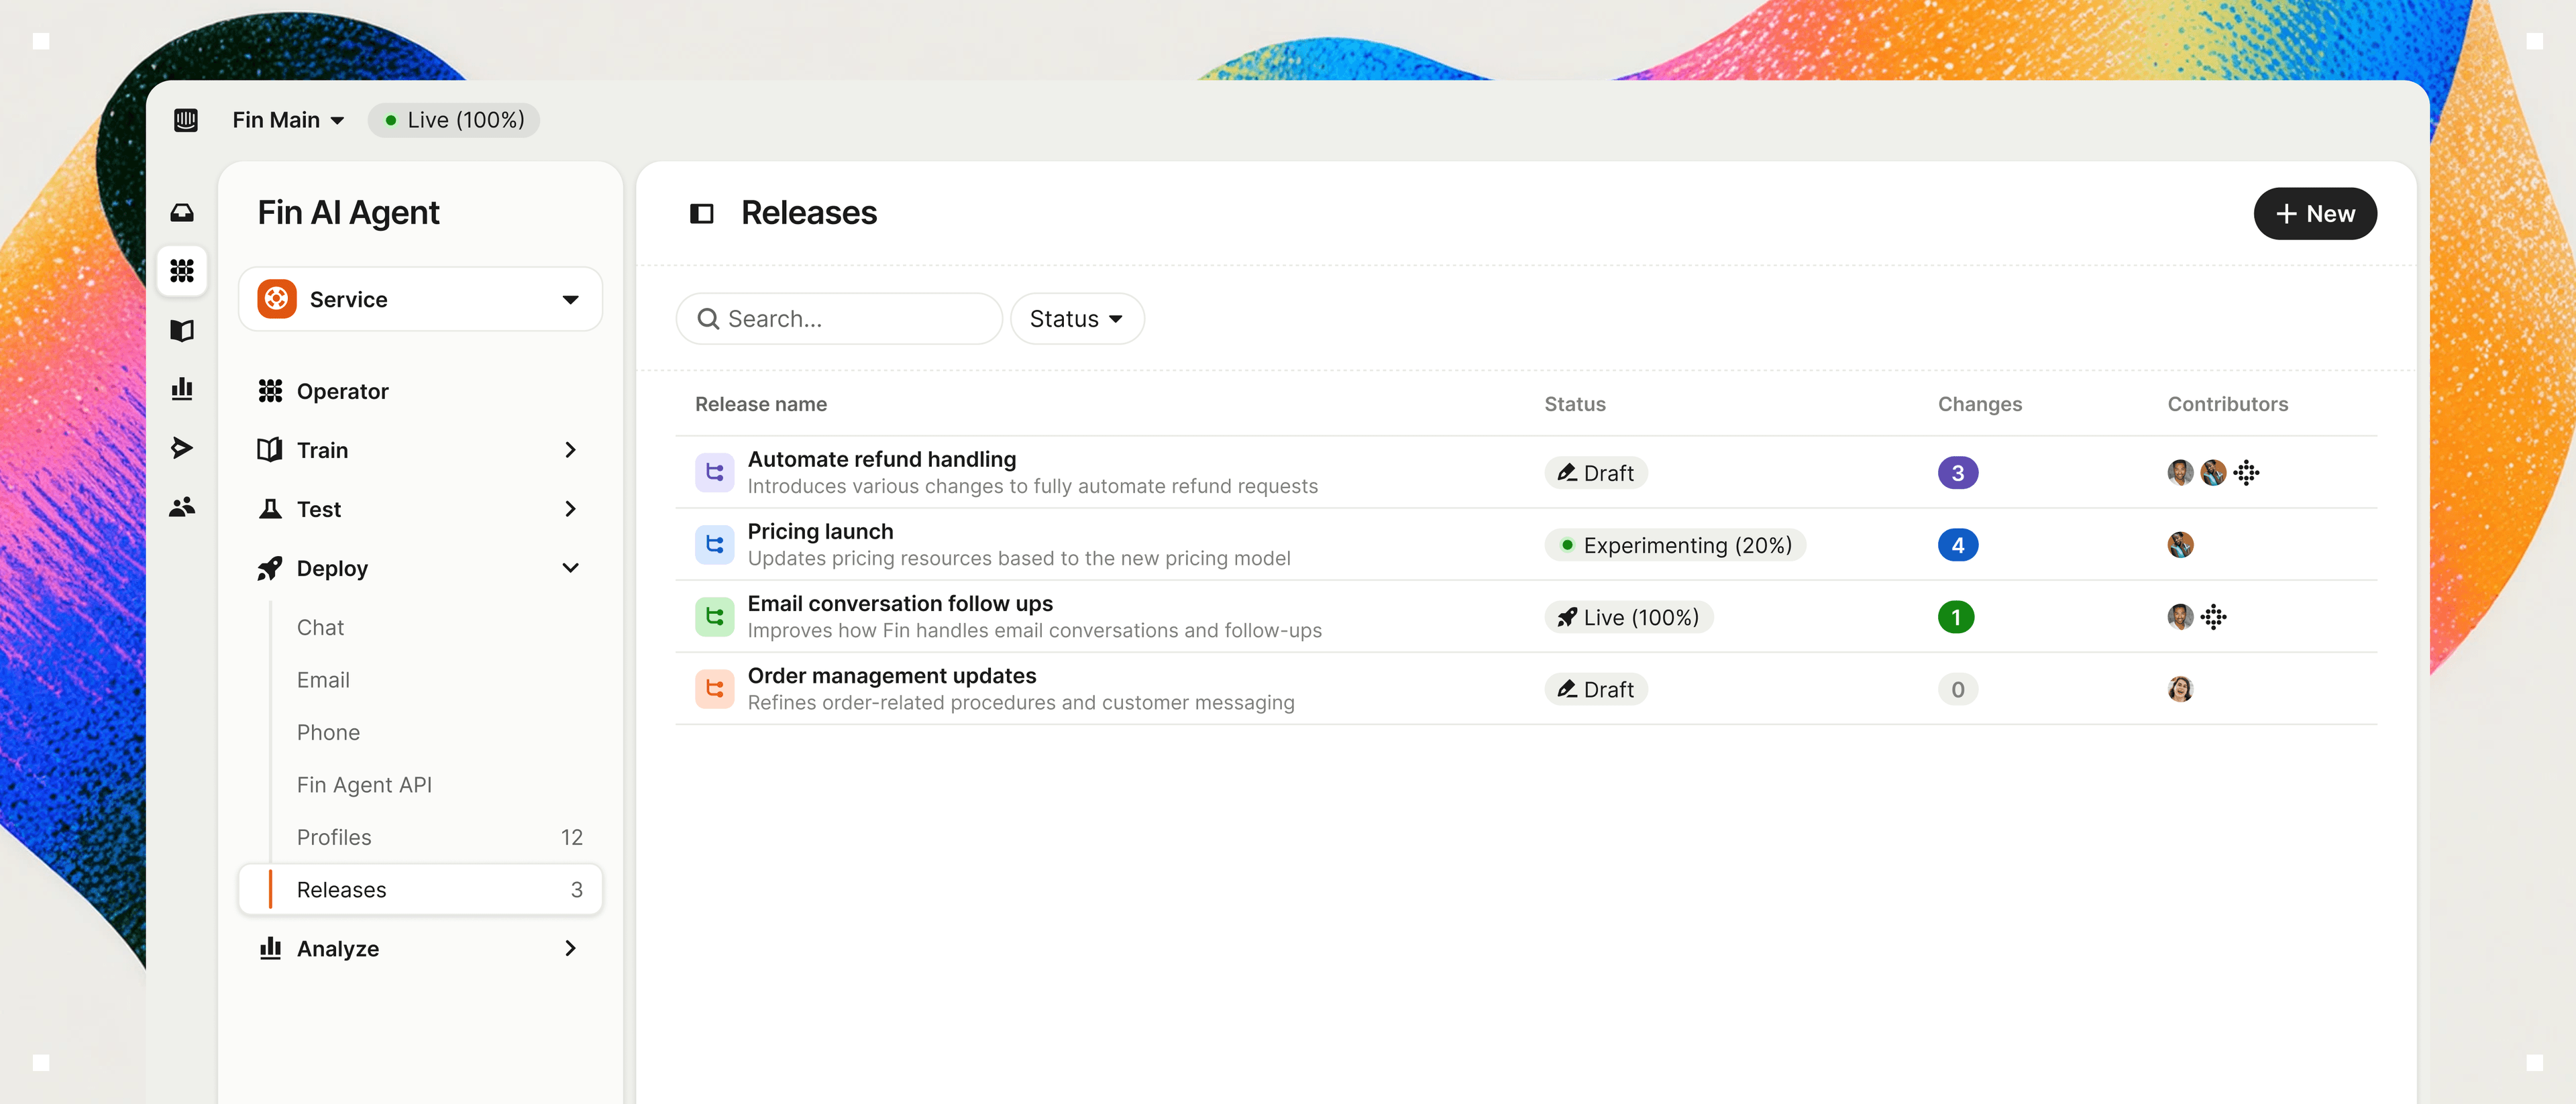Click the Automate refund handling branch icon

click(x=715, y=472)
